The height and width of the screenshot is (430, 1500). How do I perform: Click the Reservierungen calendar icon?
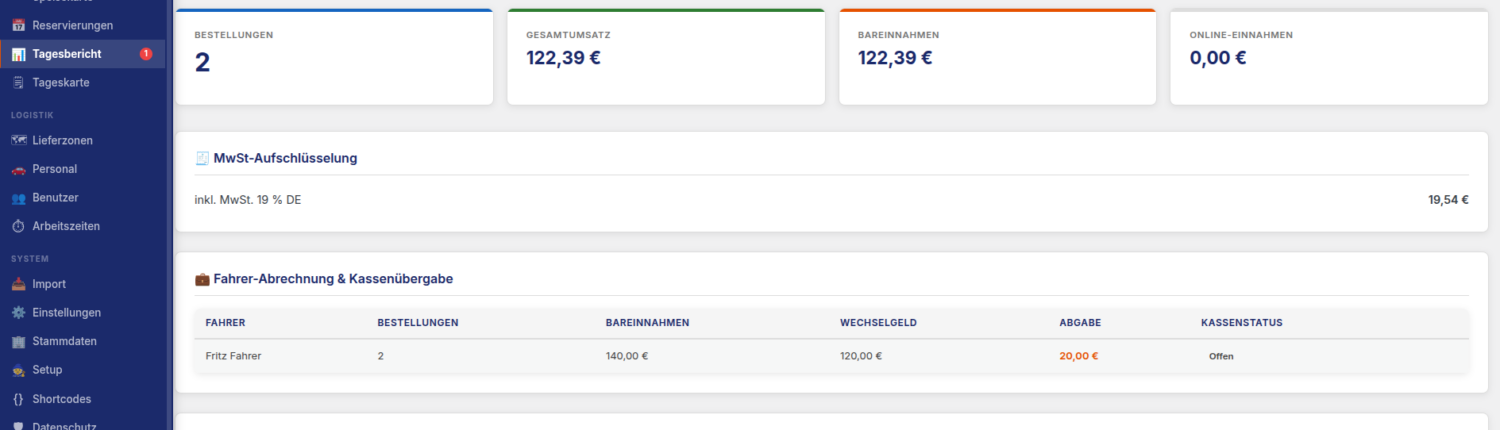point(18,25)
